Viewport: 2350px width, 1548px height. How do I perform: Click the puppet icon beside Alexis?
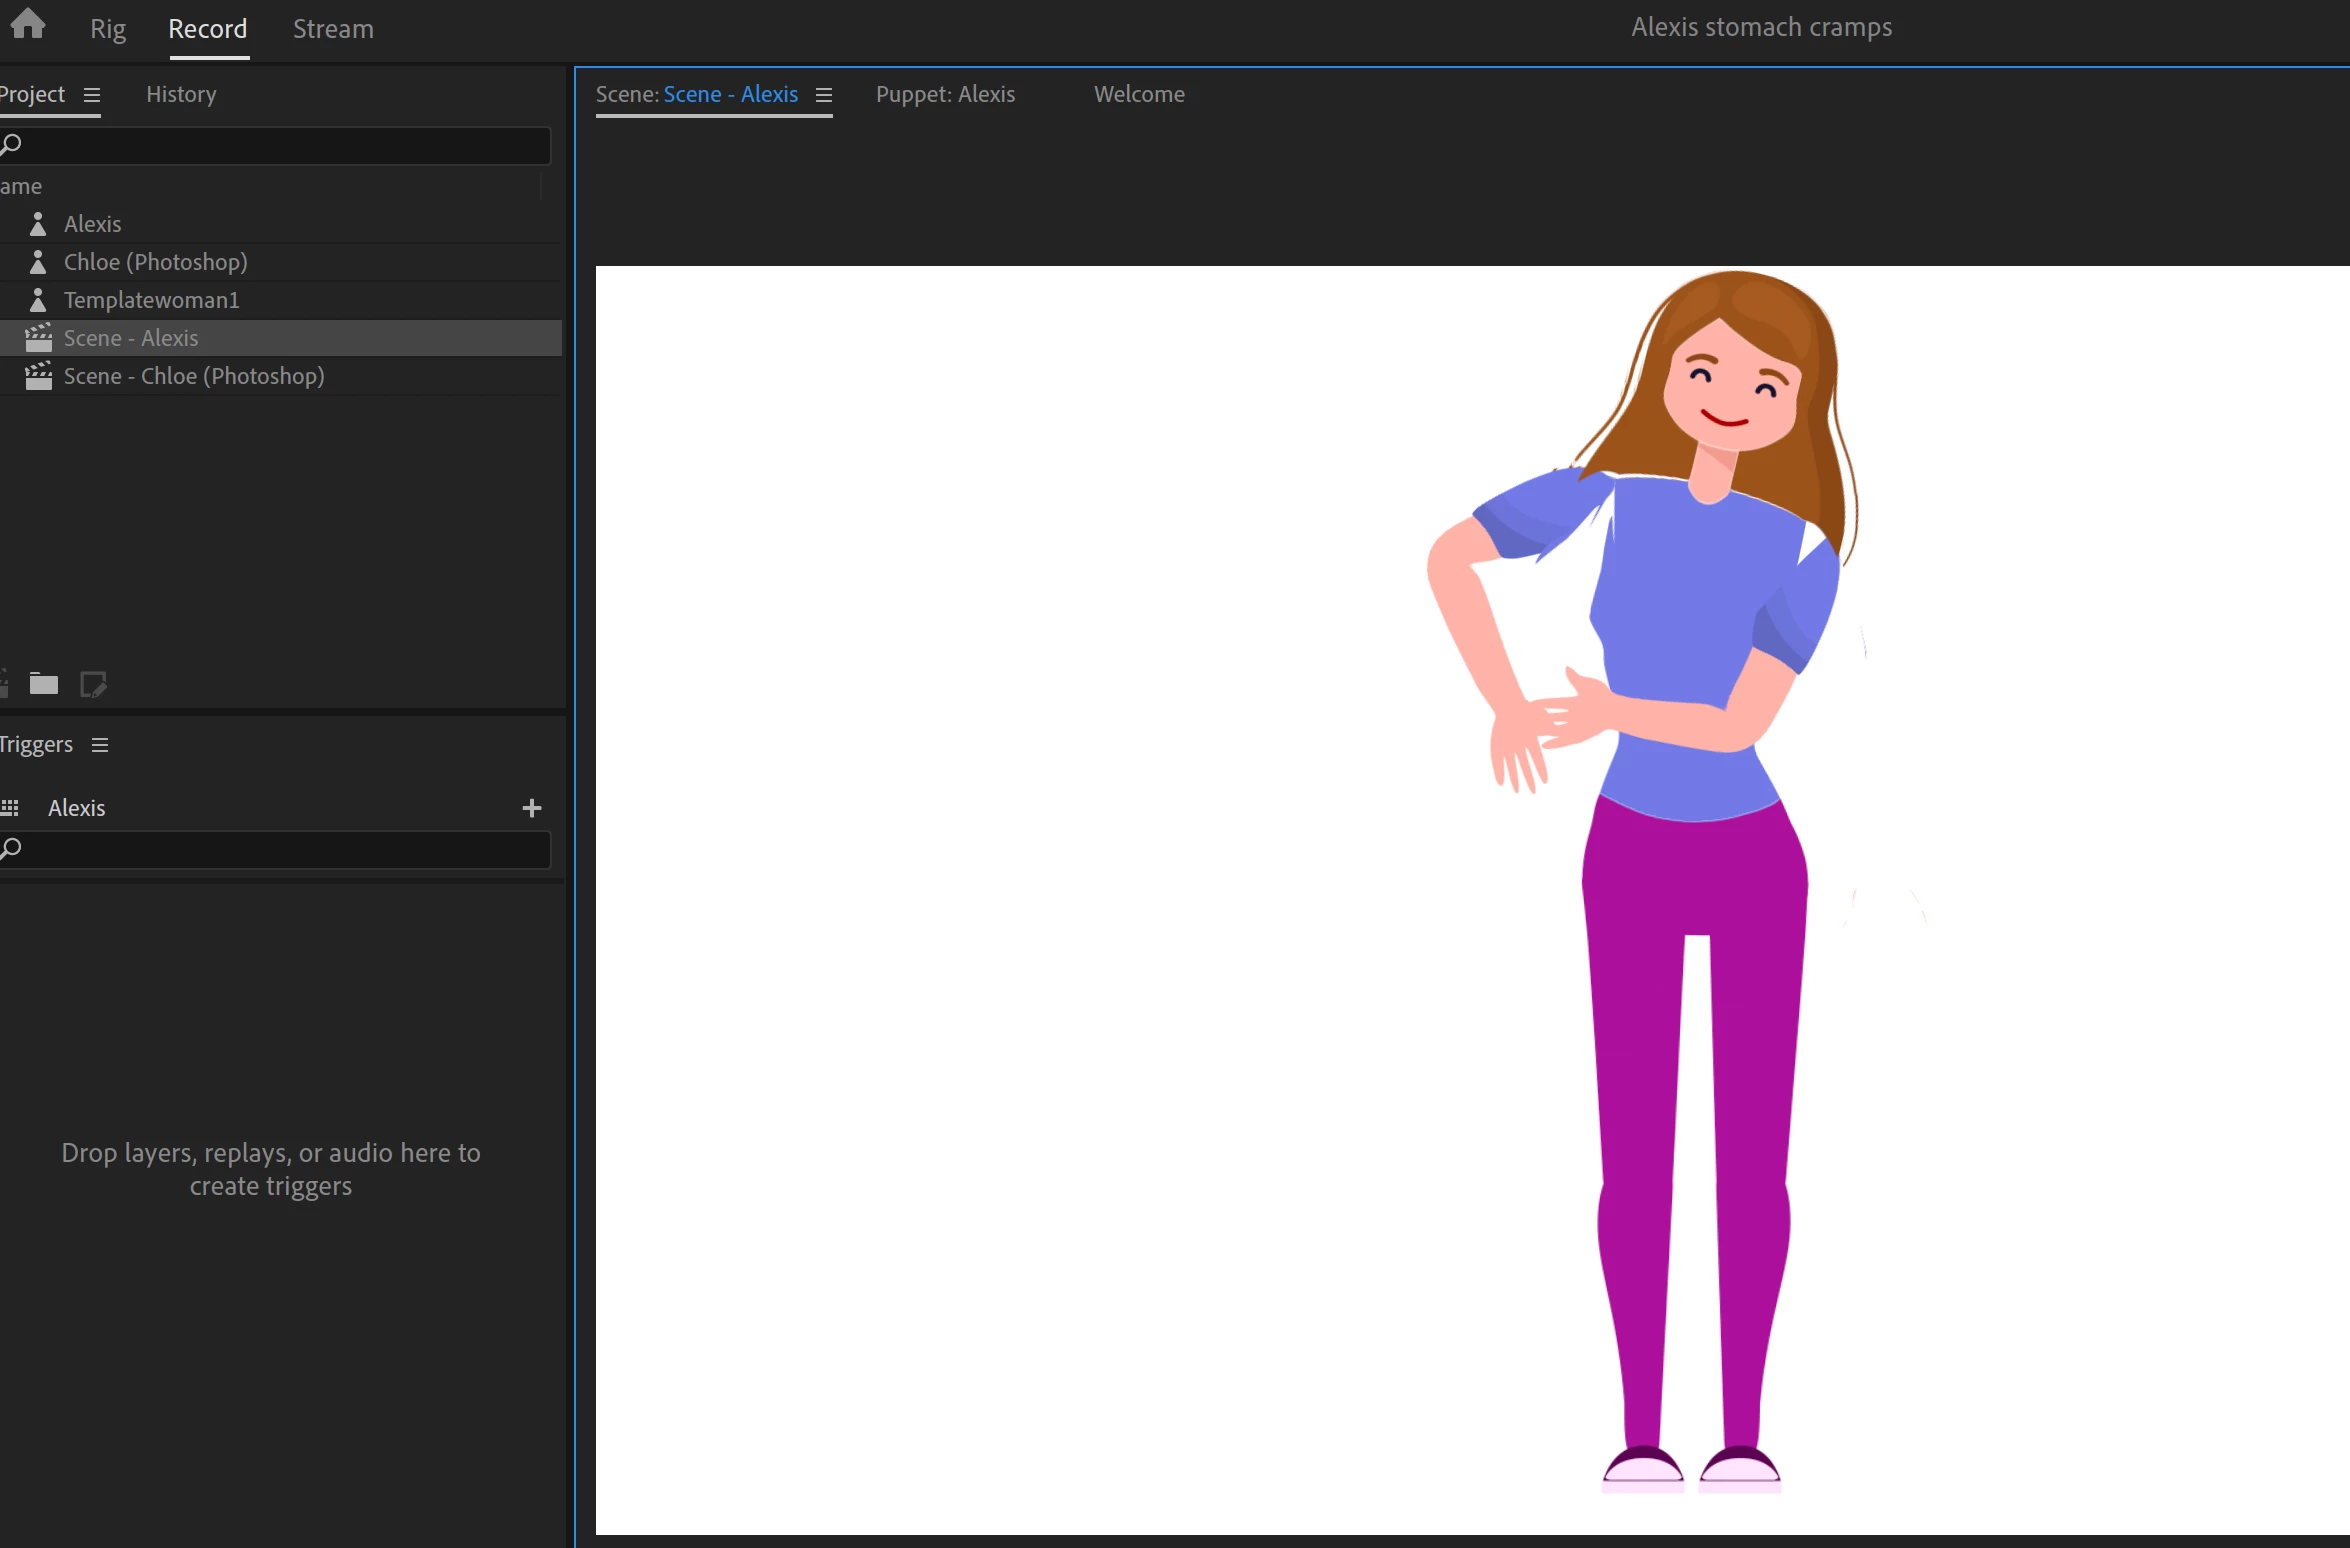(x=38, y=223)
